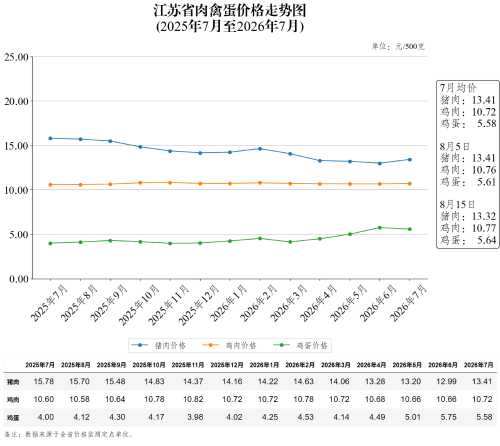Click the 25.00 y-axis label
The width and height of the screenshot is (500, 446).
pyautogui.click(x=16, y=57)
